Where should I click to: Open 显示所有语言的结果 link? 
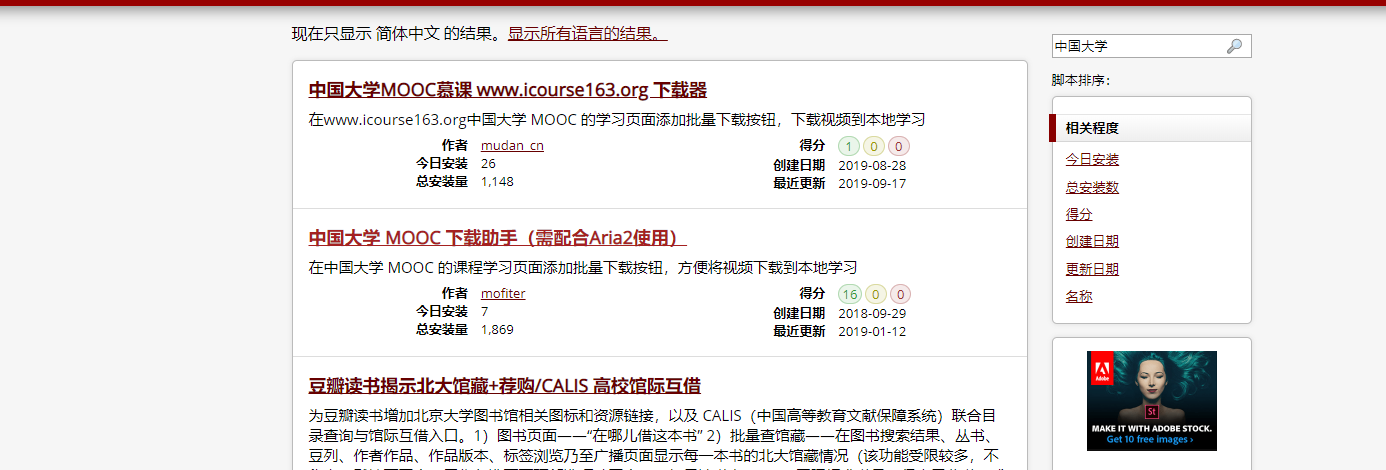pos(587,34)
